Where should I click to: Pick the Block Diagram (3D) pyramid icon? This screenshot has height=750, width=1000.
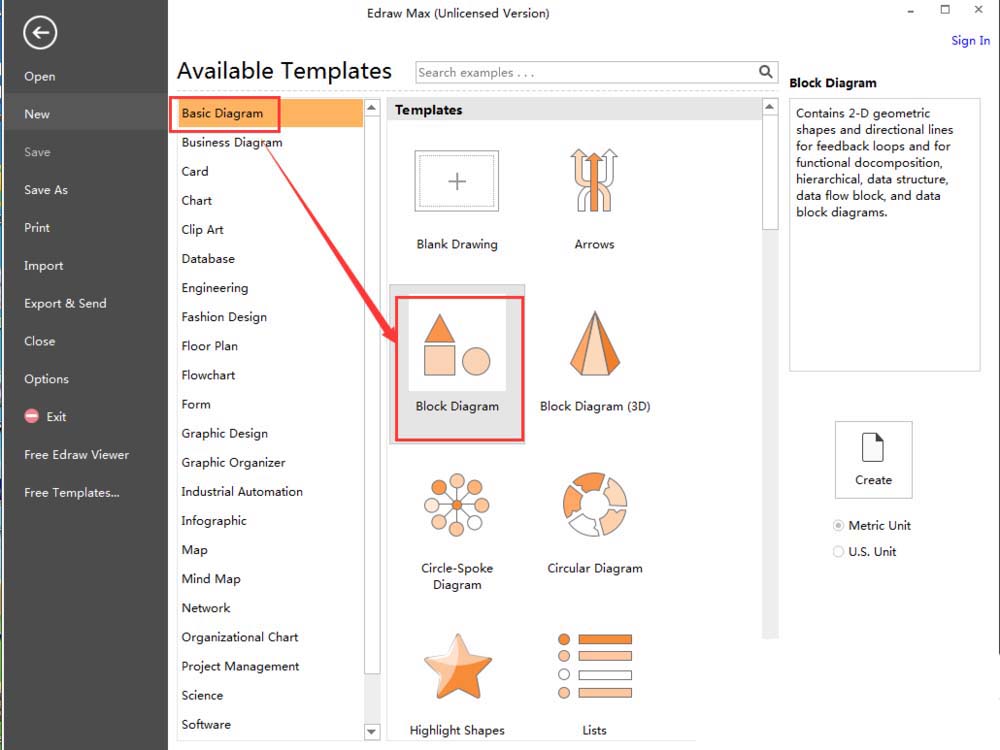595,343
